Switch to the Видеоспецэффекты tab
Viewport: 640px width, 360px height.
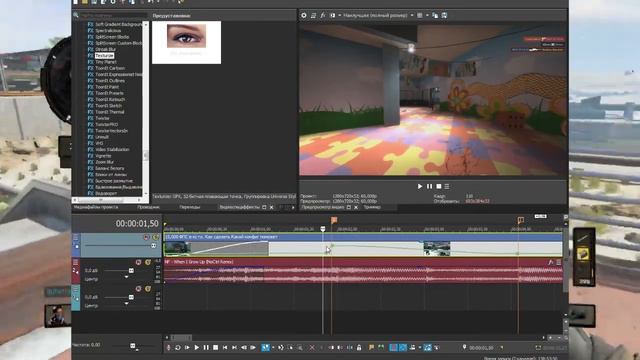(x=240, y=207)
